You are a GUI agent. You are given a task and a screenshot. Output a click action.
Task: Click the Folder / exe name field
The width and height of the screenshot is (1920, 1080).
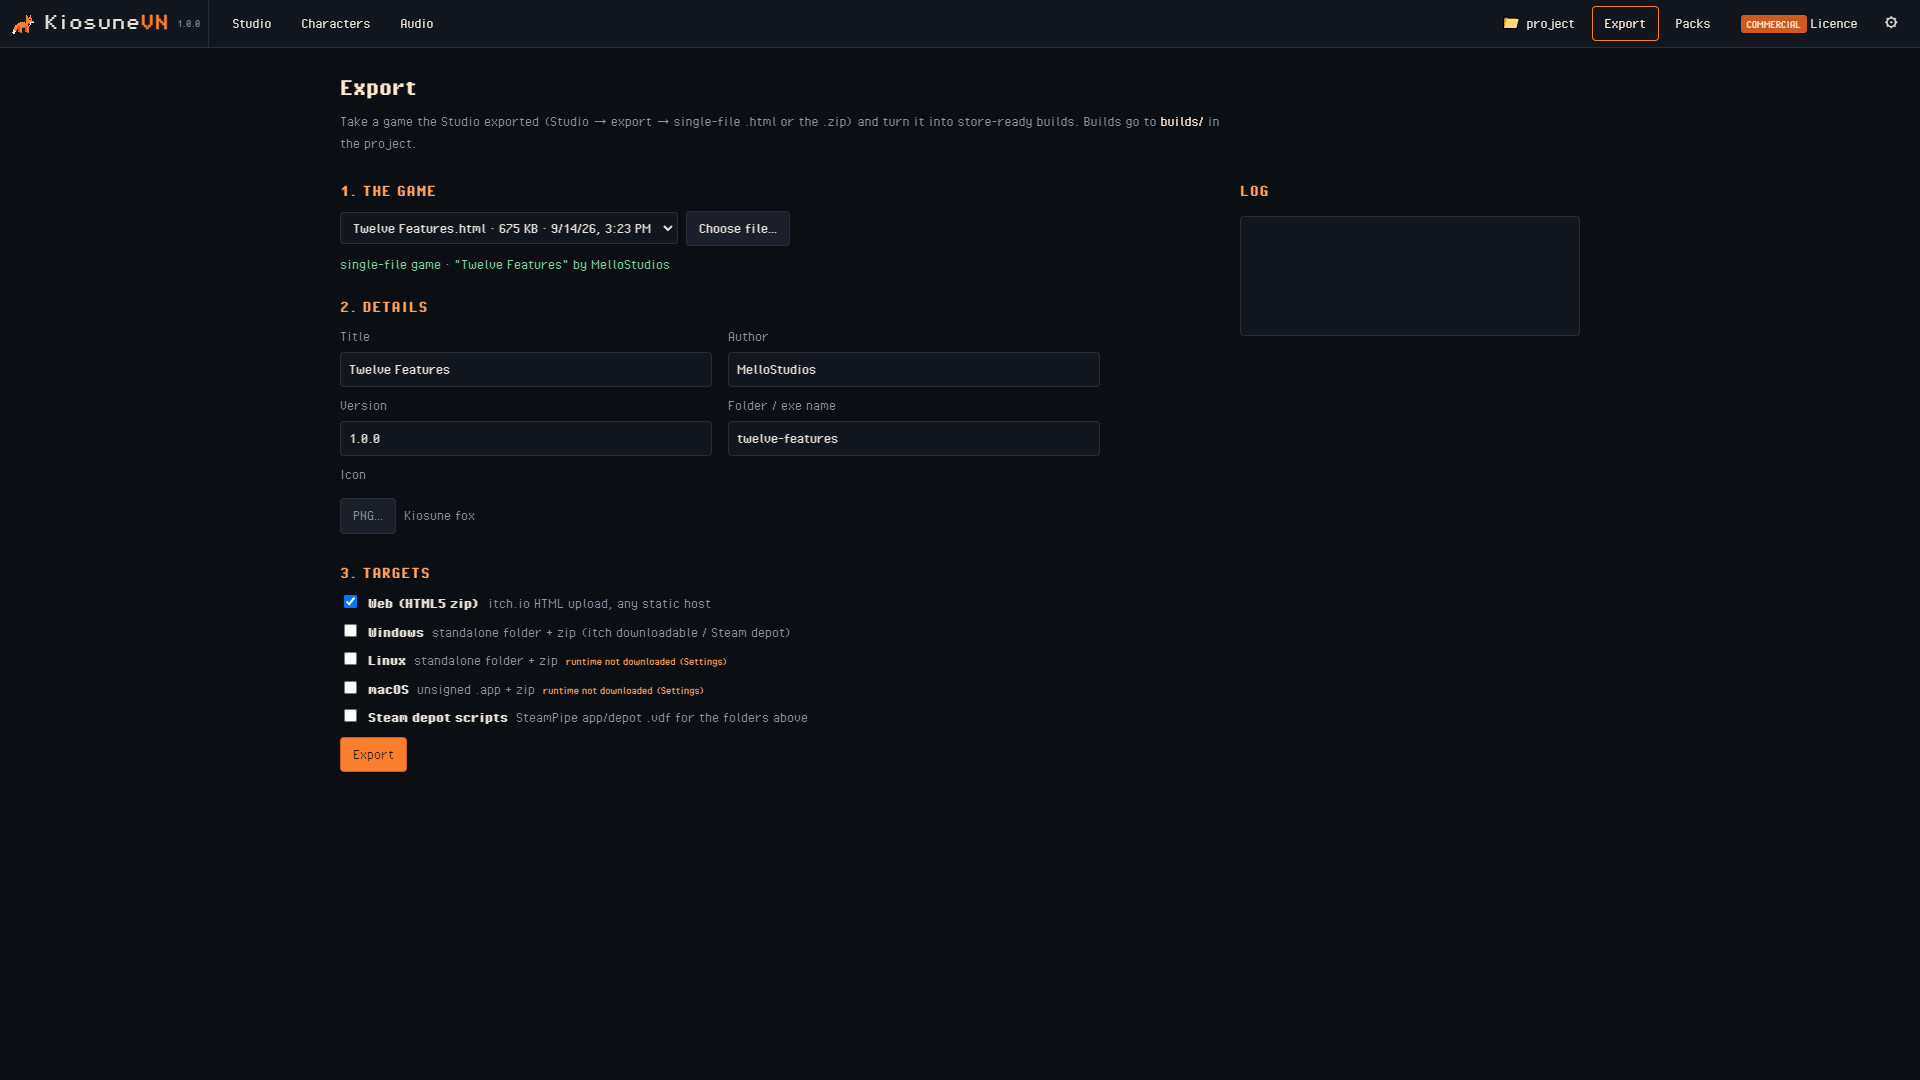[x=914, y=439]
